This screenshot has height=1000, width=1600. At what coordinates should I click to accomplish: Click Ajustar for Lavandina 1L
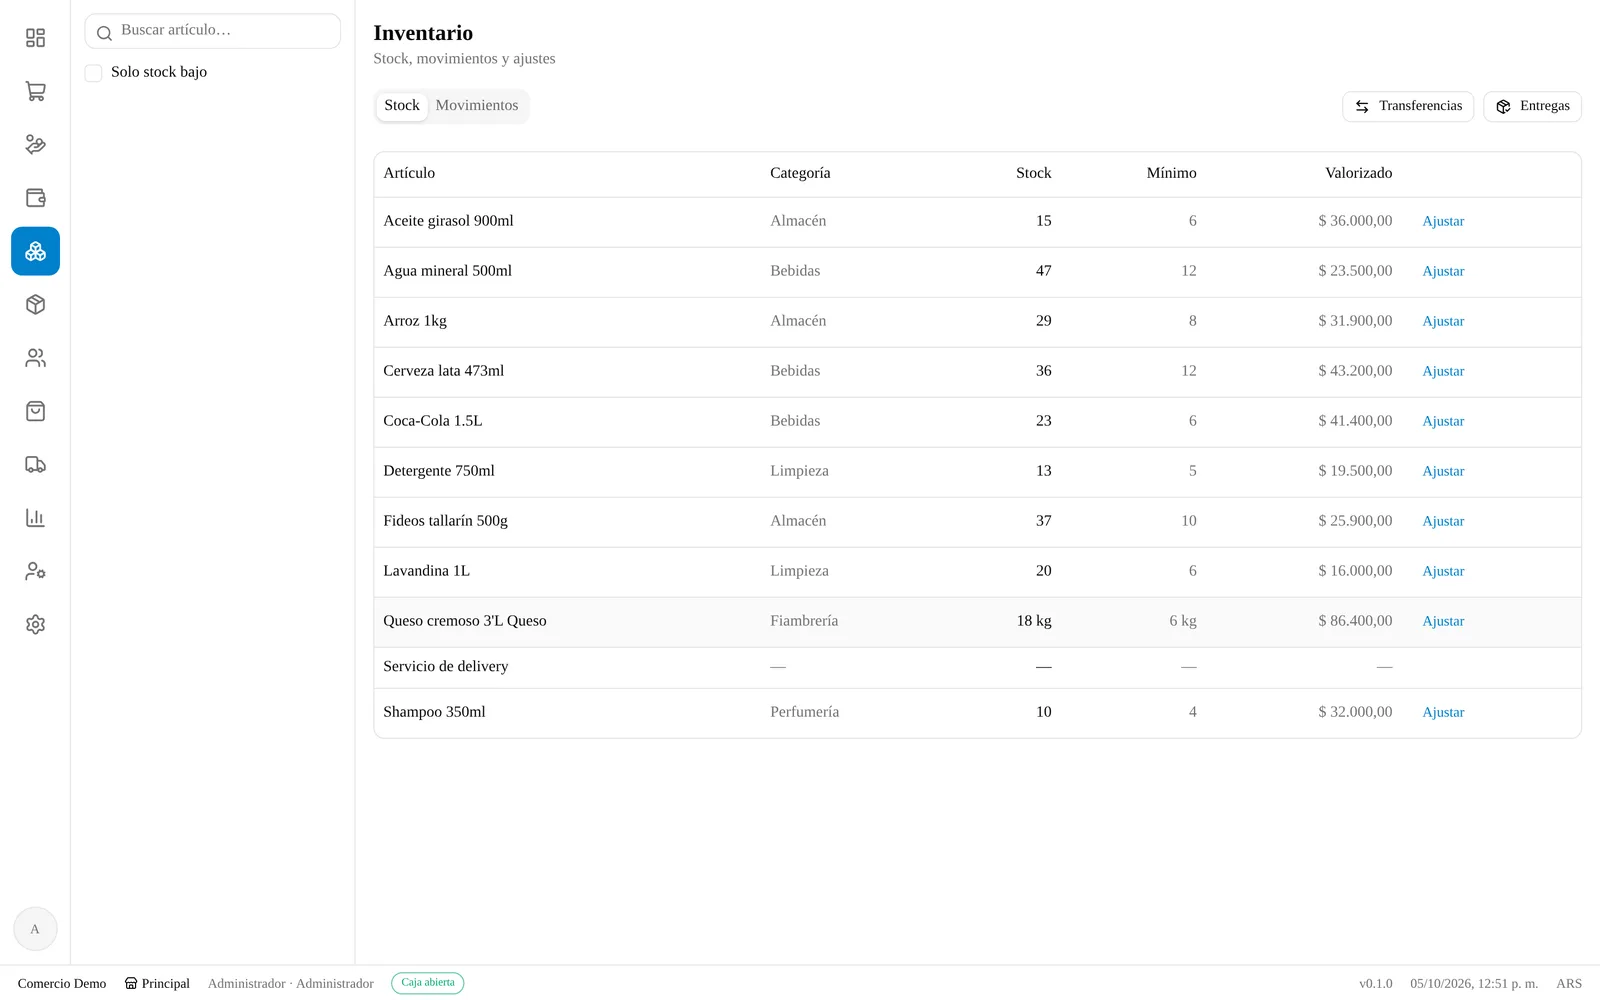[1443, 572]
